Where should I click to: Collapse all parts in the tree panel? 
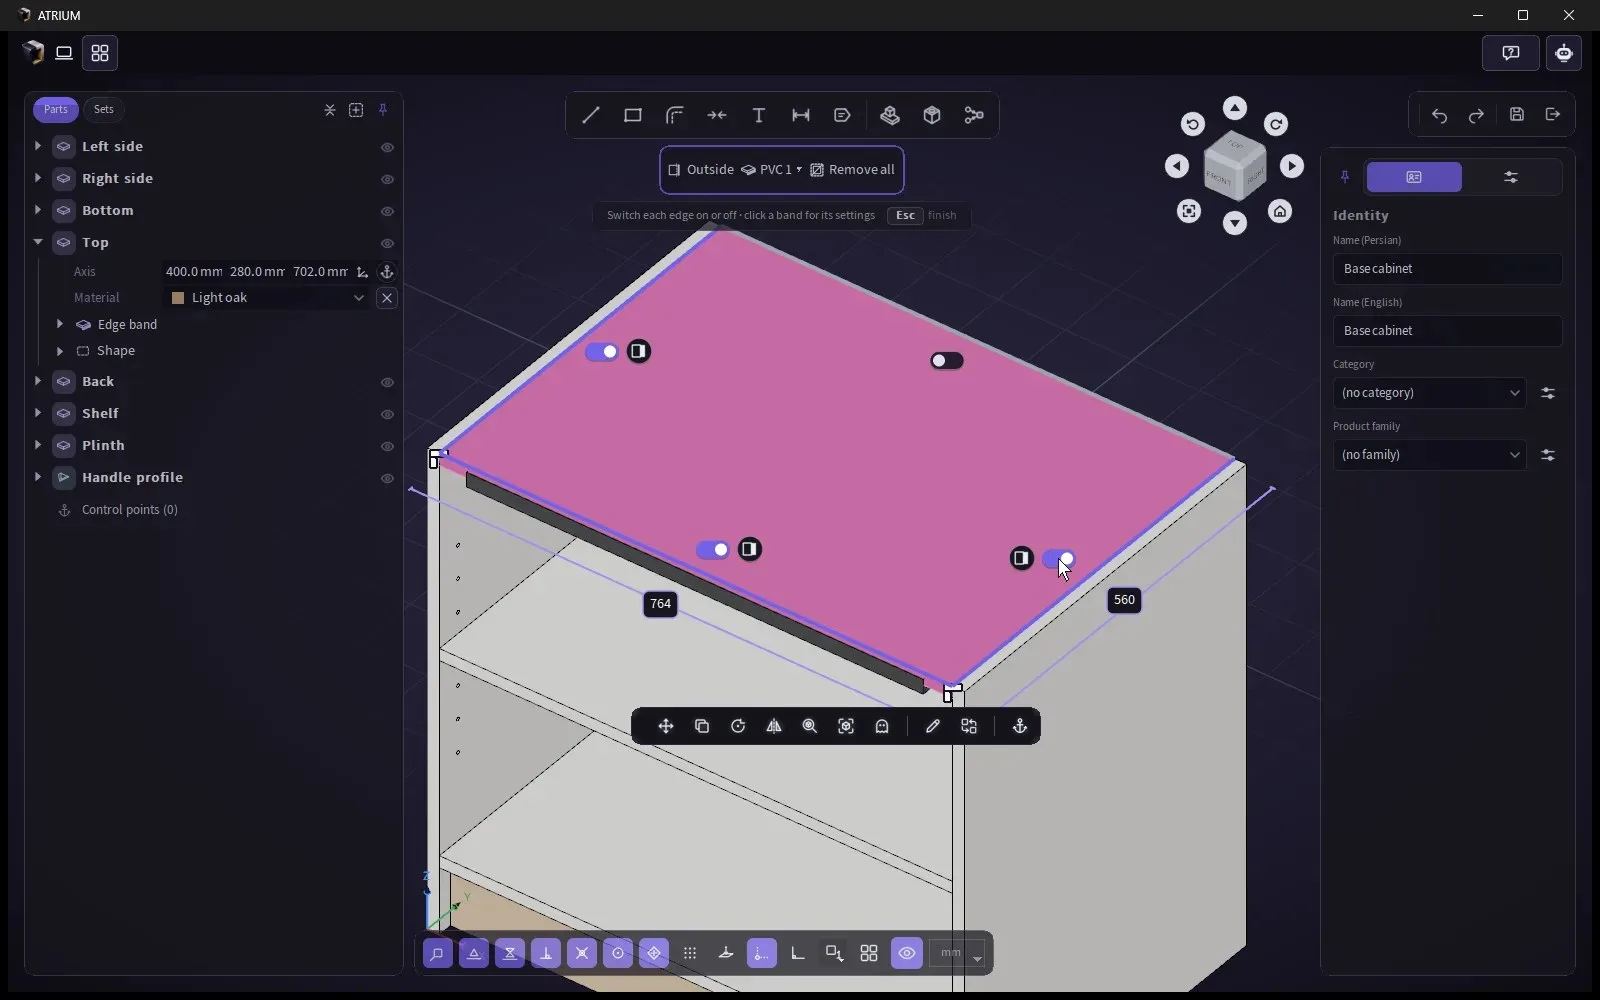(330, 110)
